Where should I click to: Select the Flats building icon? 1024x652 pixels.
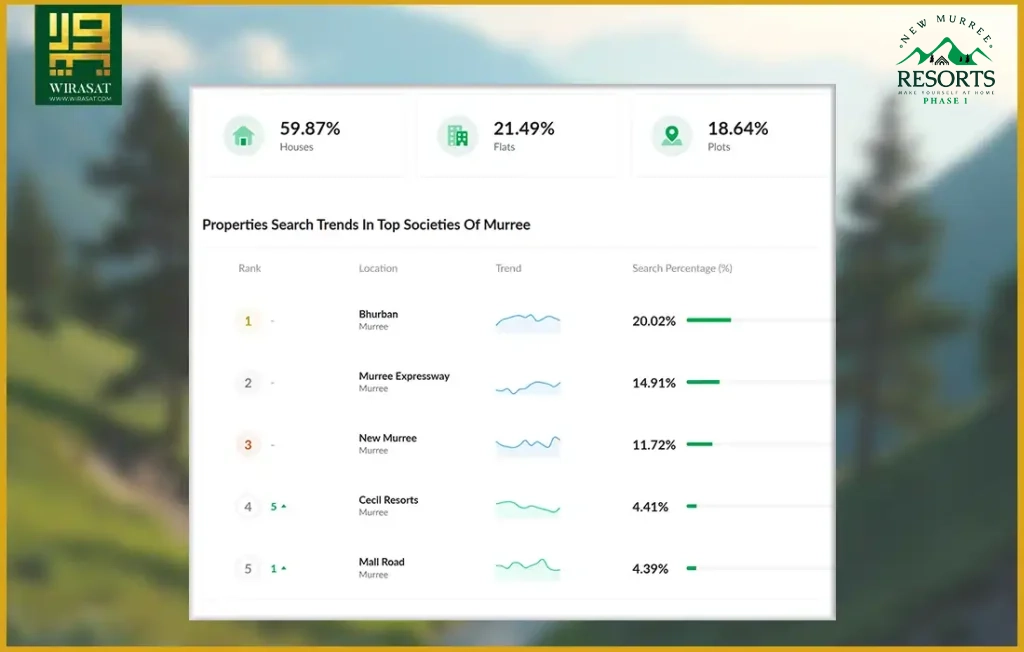click(x=457, y=136)
